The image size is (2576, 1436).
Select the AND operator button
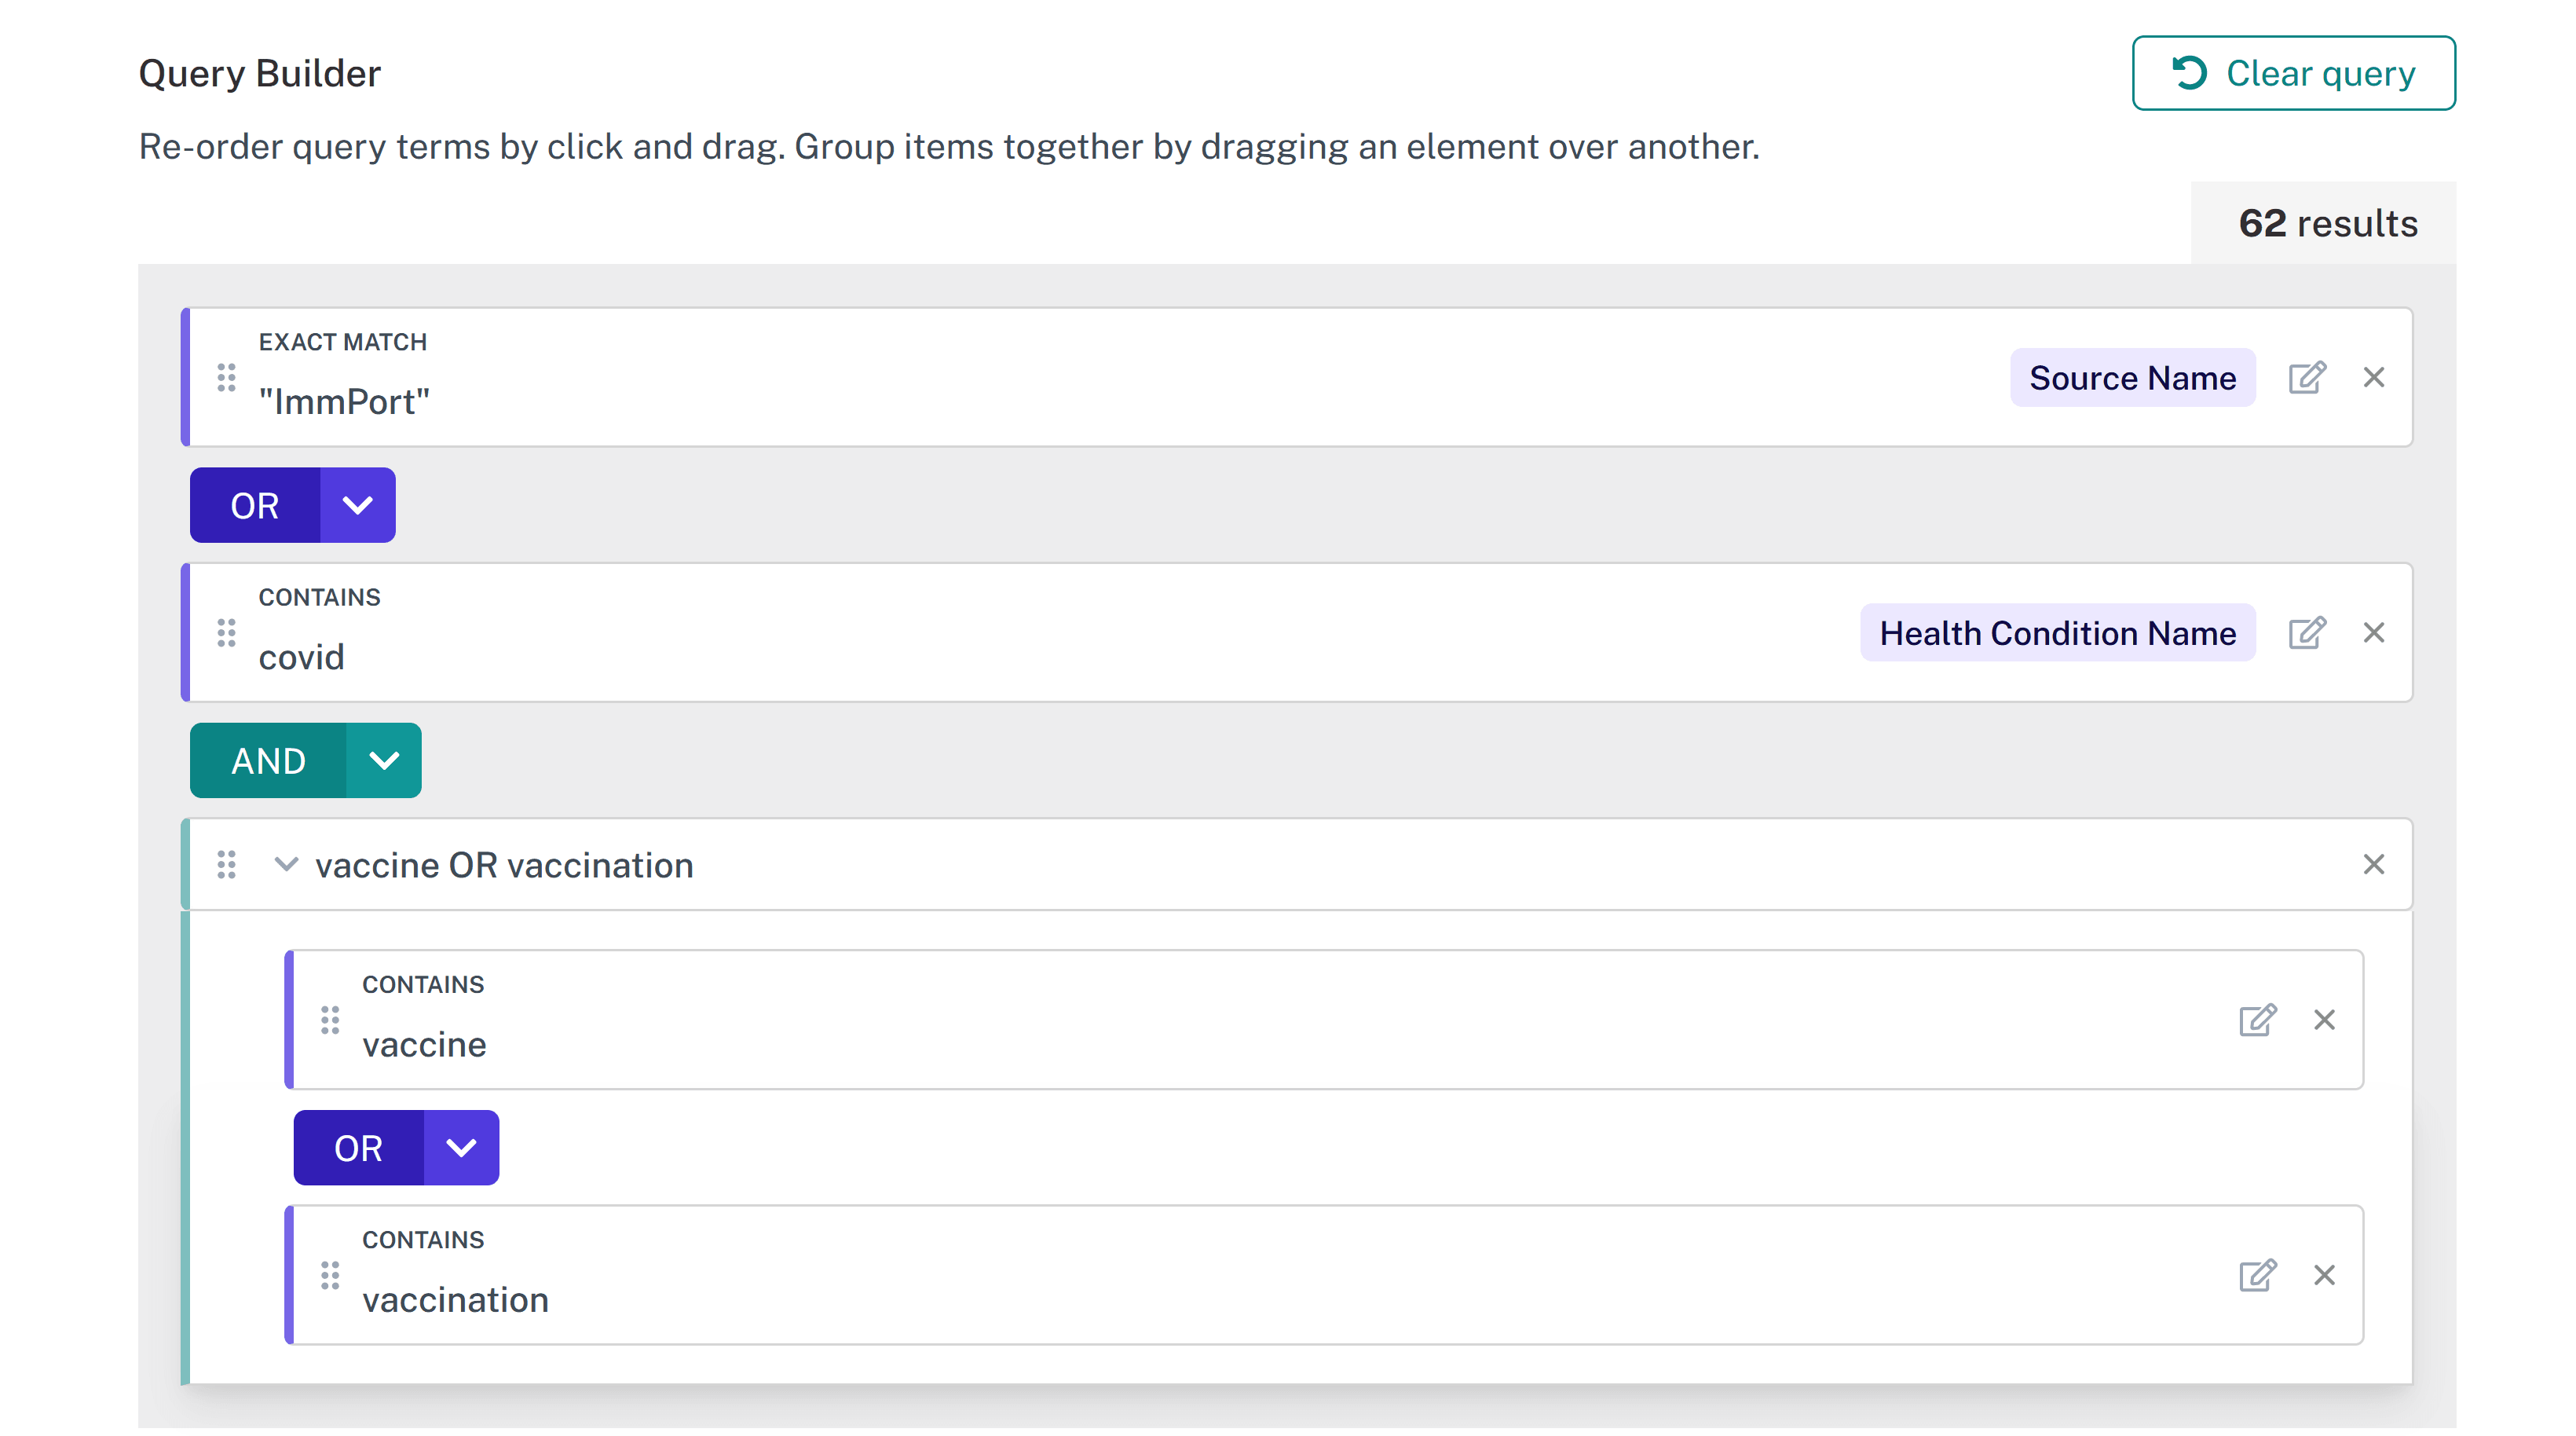(268, 761)
